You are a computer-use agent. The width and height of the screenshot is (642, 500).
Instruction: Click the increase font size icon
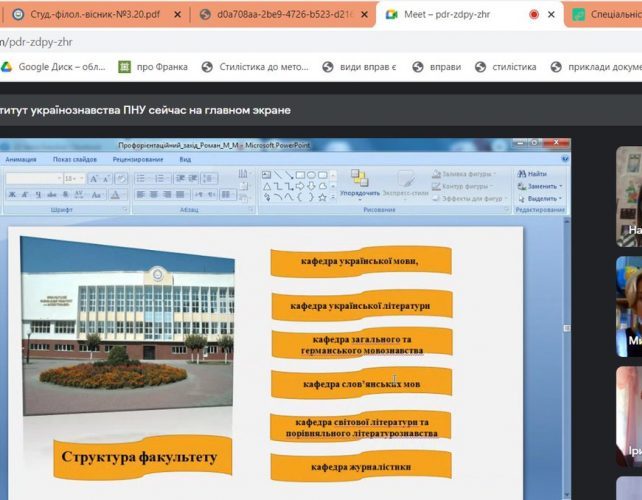tap(93, 178)
